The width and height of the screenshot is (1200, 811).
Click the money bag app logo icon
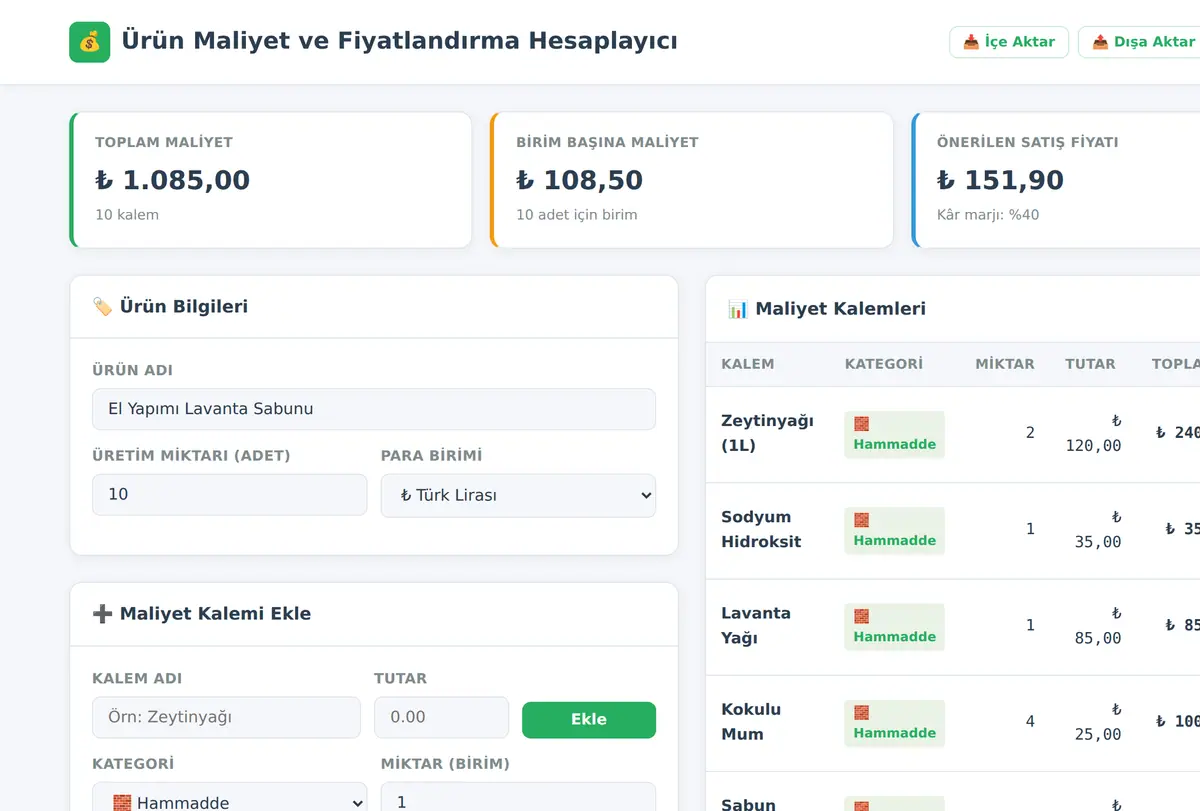point(89,42)
